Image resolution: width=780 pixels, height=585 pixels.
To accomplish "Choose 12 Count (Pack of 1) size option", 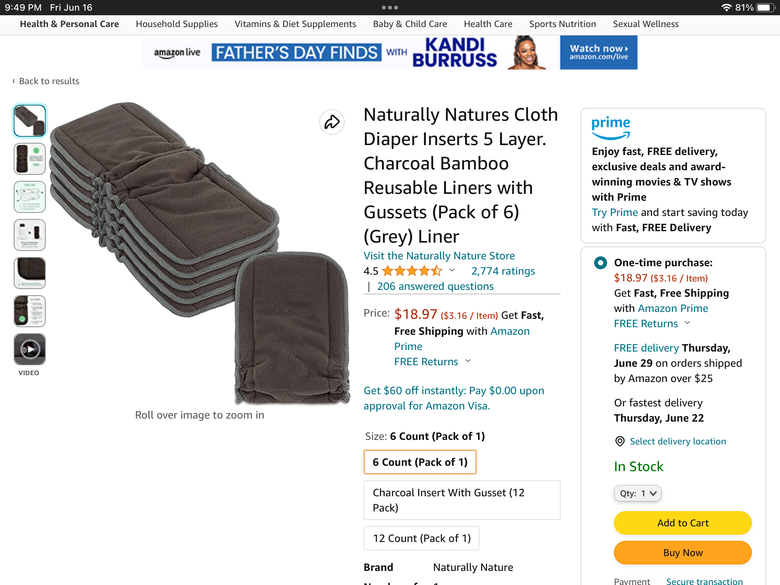I will tap(421, 538).
